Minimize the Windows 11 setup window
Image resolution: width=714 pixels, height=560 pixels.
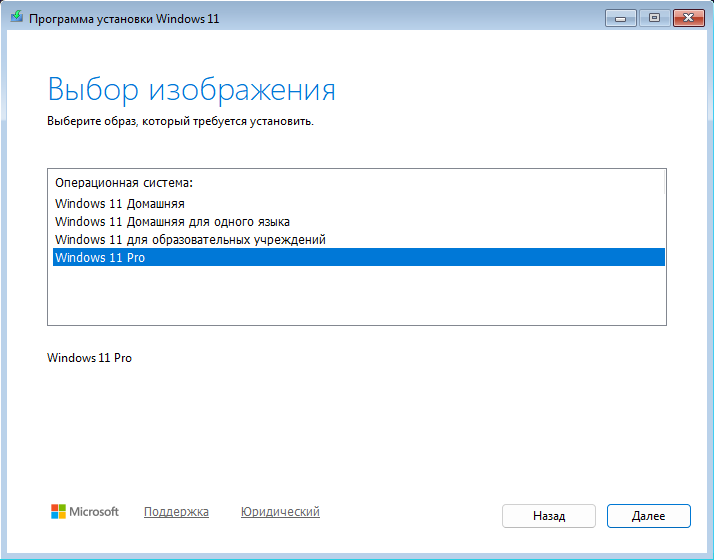pos(620,18)
